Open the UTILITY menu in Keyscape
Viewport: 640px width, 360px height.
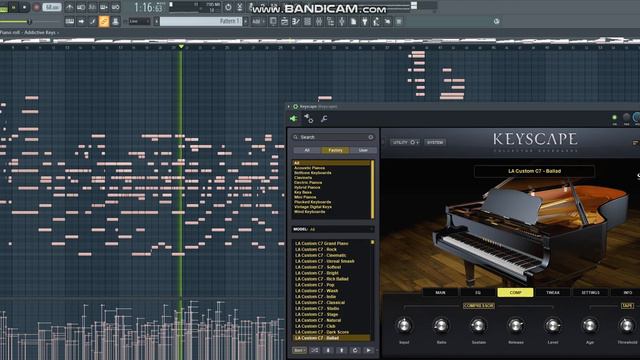click(x=406, y=142)
